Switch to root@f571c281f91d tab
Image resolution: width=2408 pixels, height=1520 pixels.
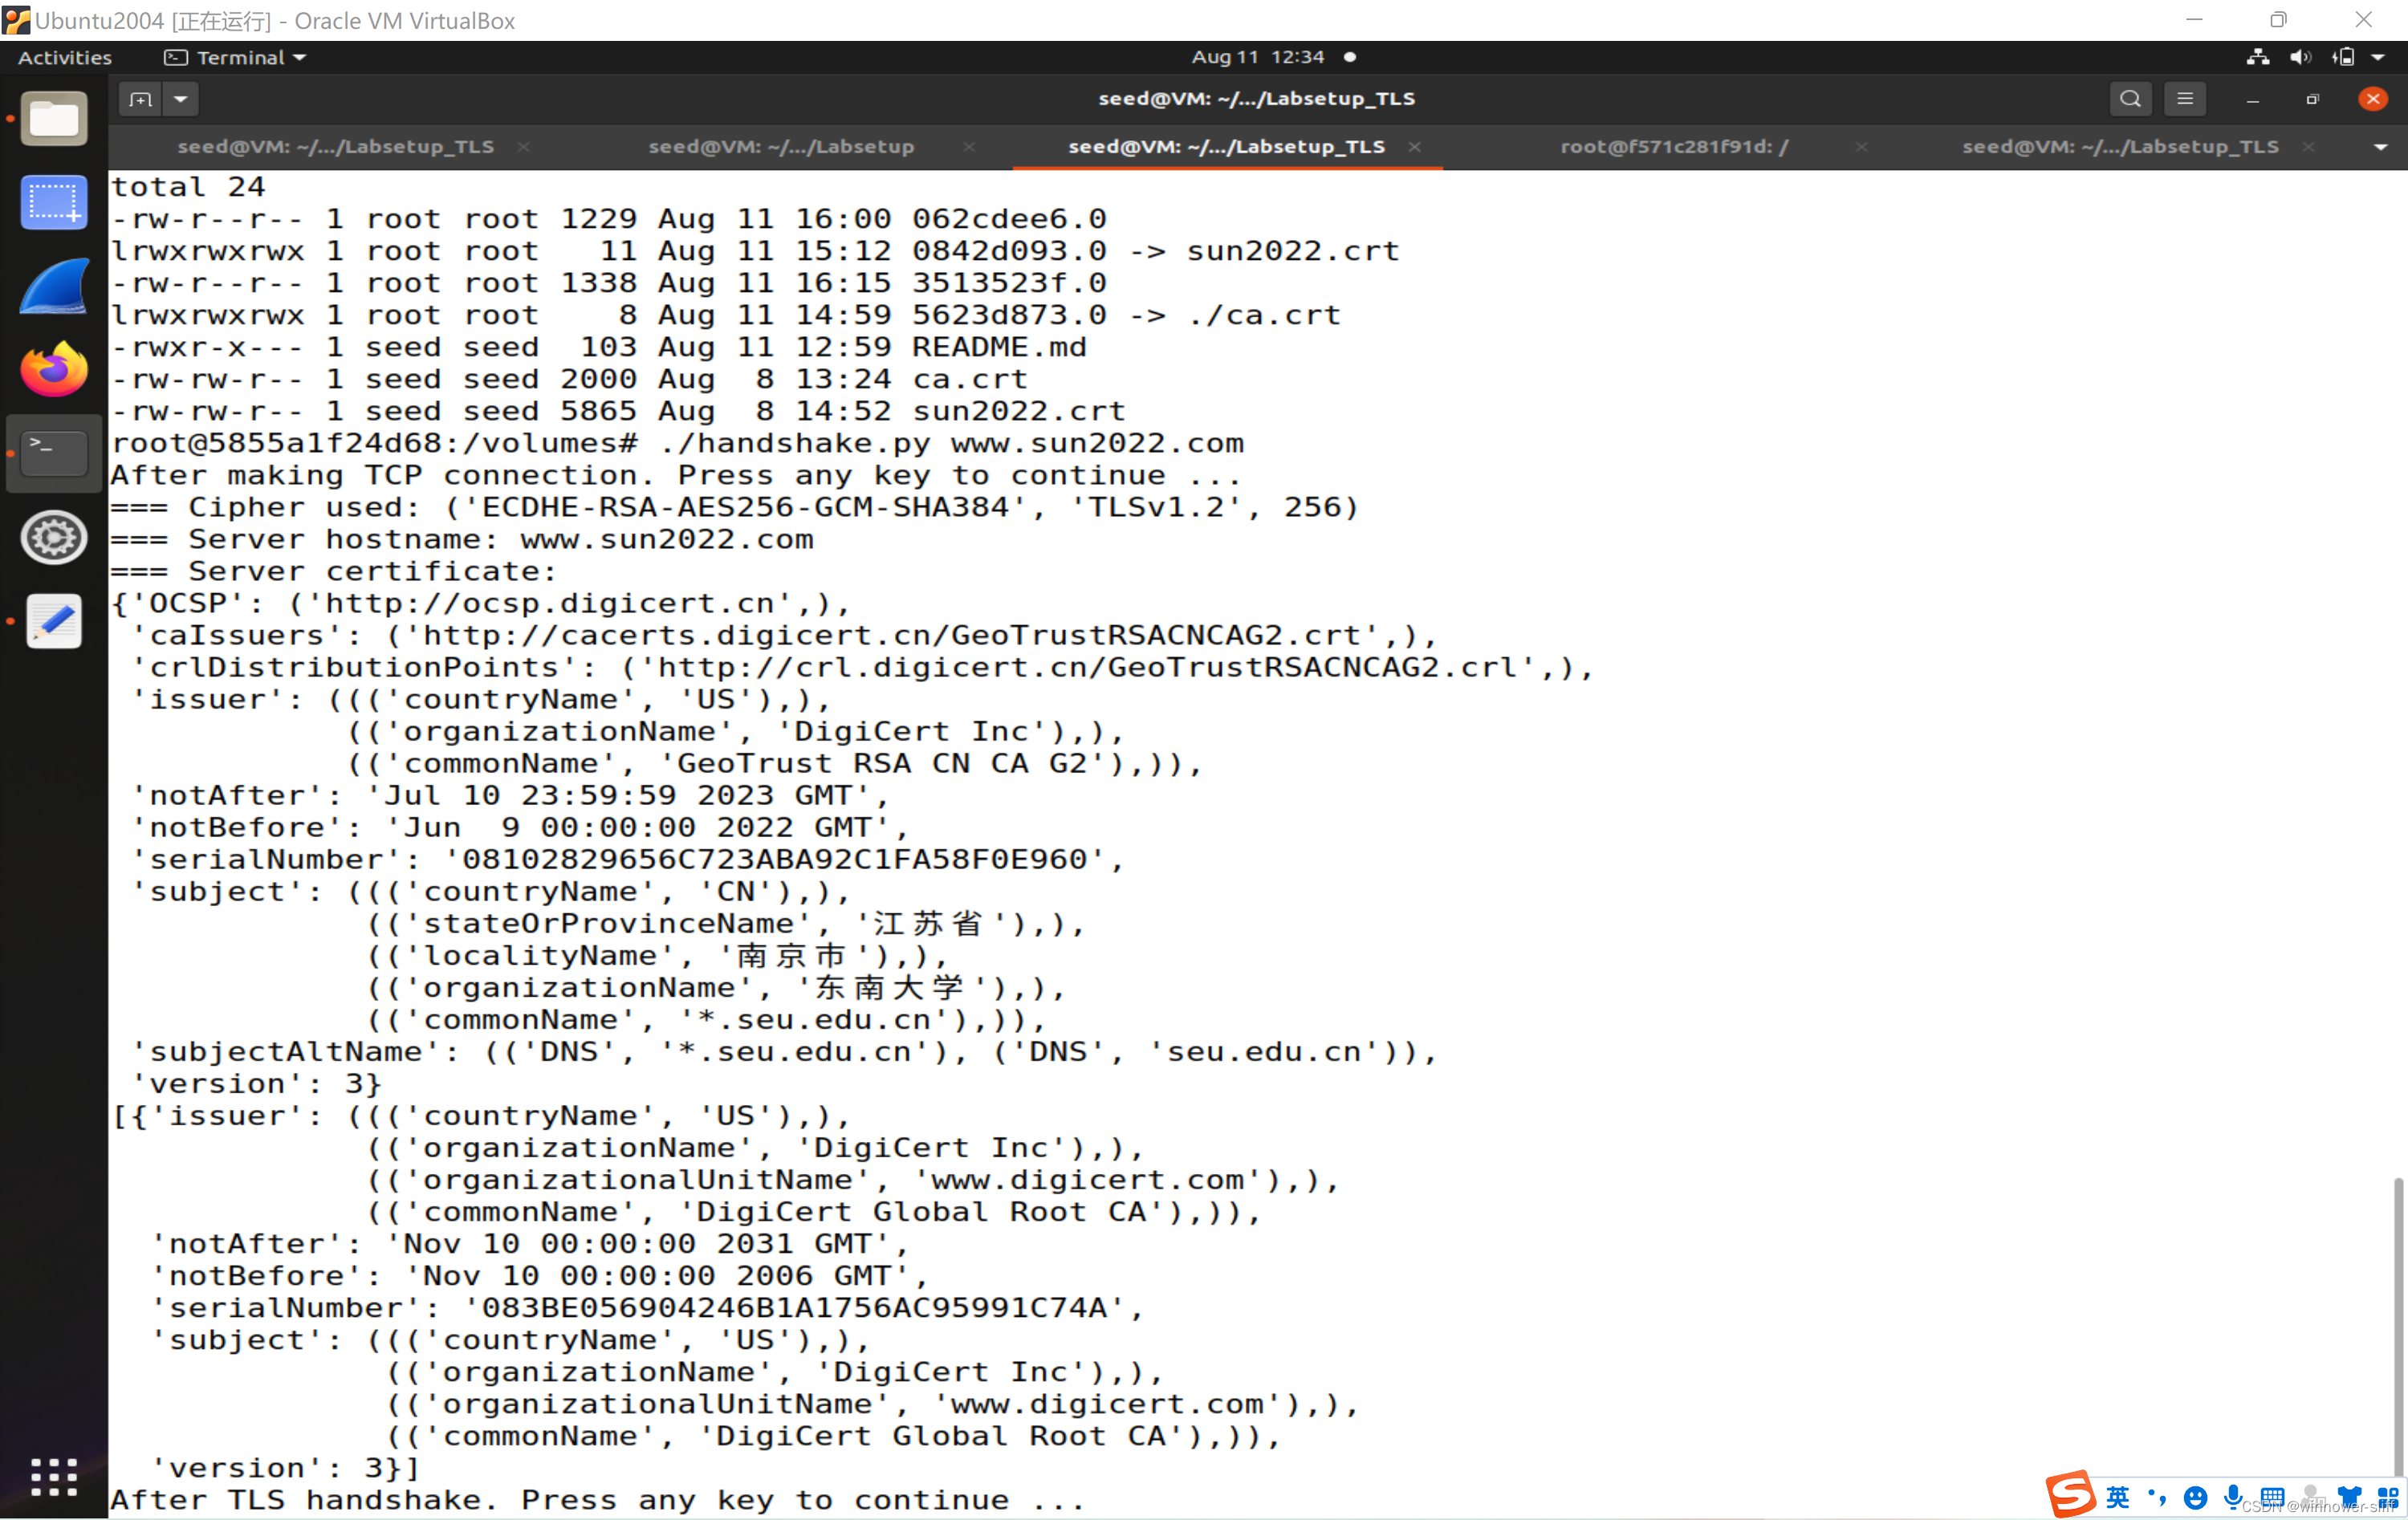pos(1674,147)
